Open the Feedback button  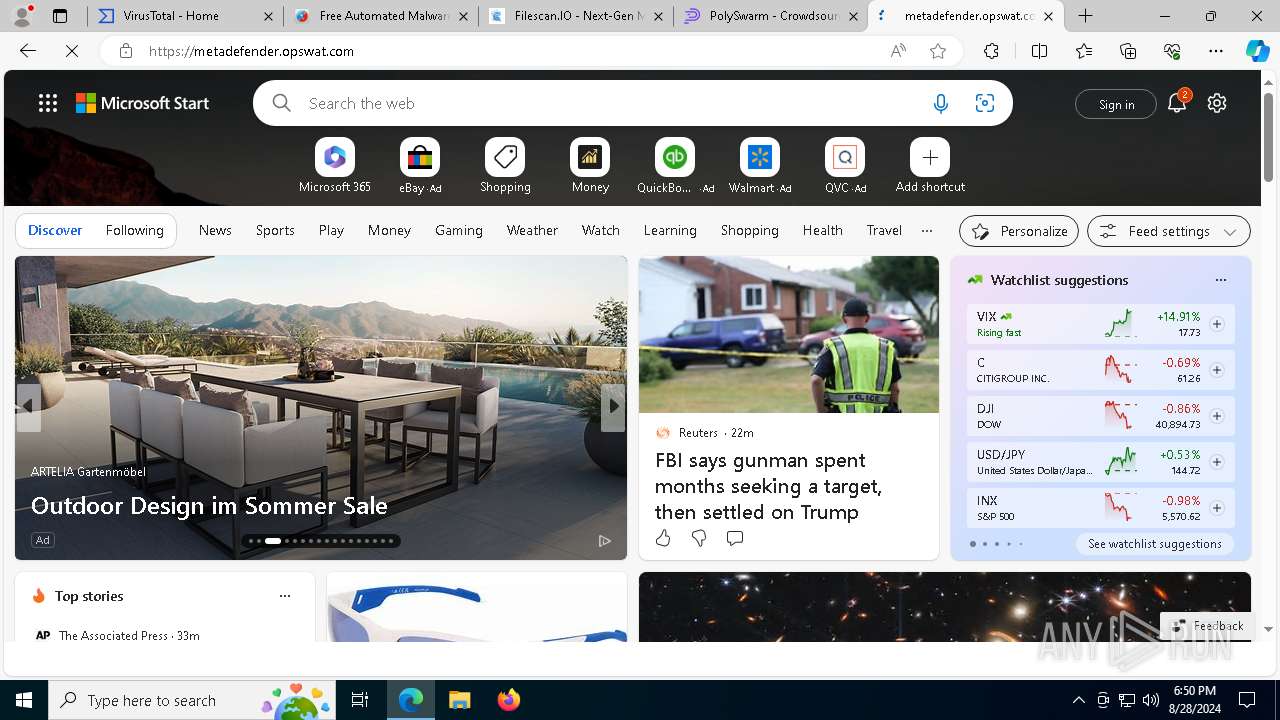[x=1206, y=626]
